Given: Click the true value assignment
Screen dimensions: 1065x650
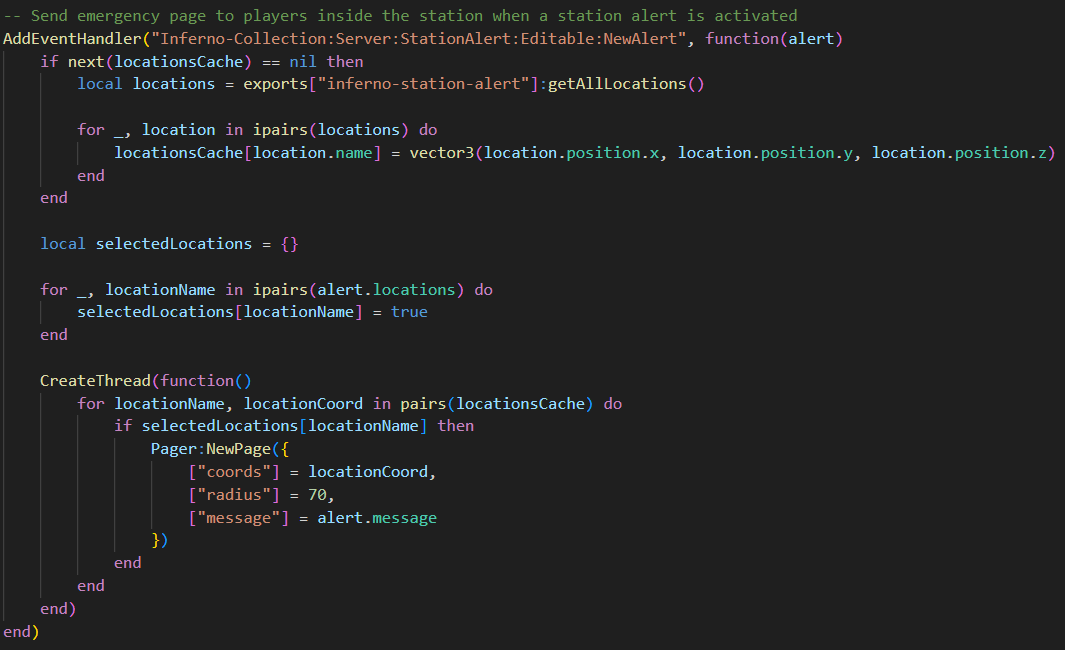Looking at the screenshot, I should click(x=409, y=312).
